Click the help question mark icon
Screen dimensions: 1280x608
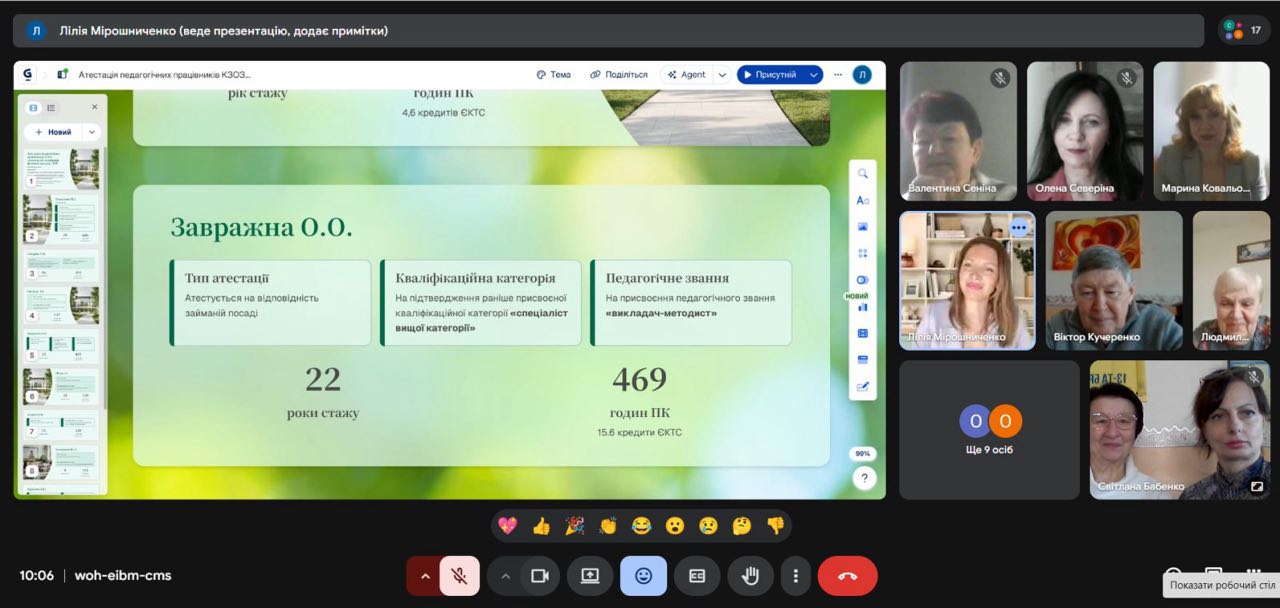pos(863,479)
